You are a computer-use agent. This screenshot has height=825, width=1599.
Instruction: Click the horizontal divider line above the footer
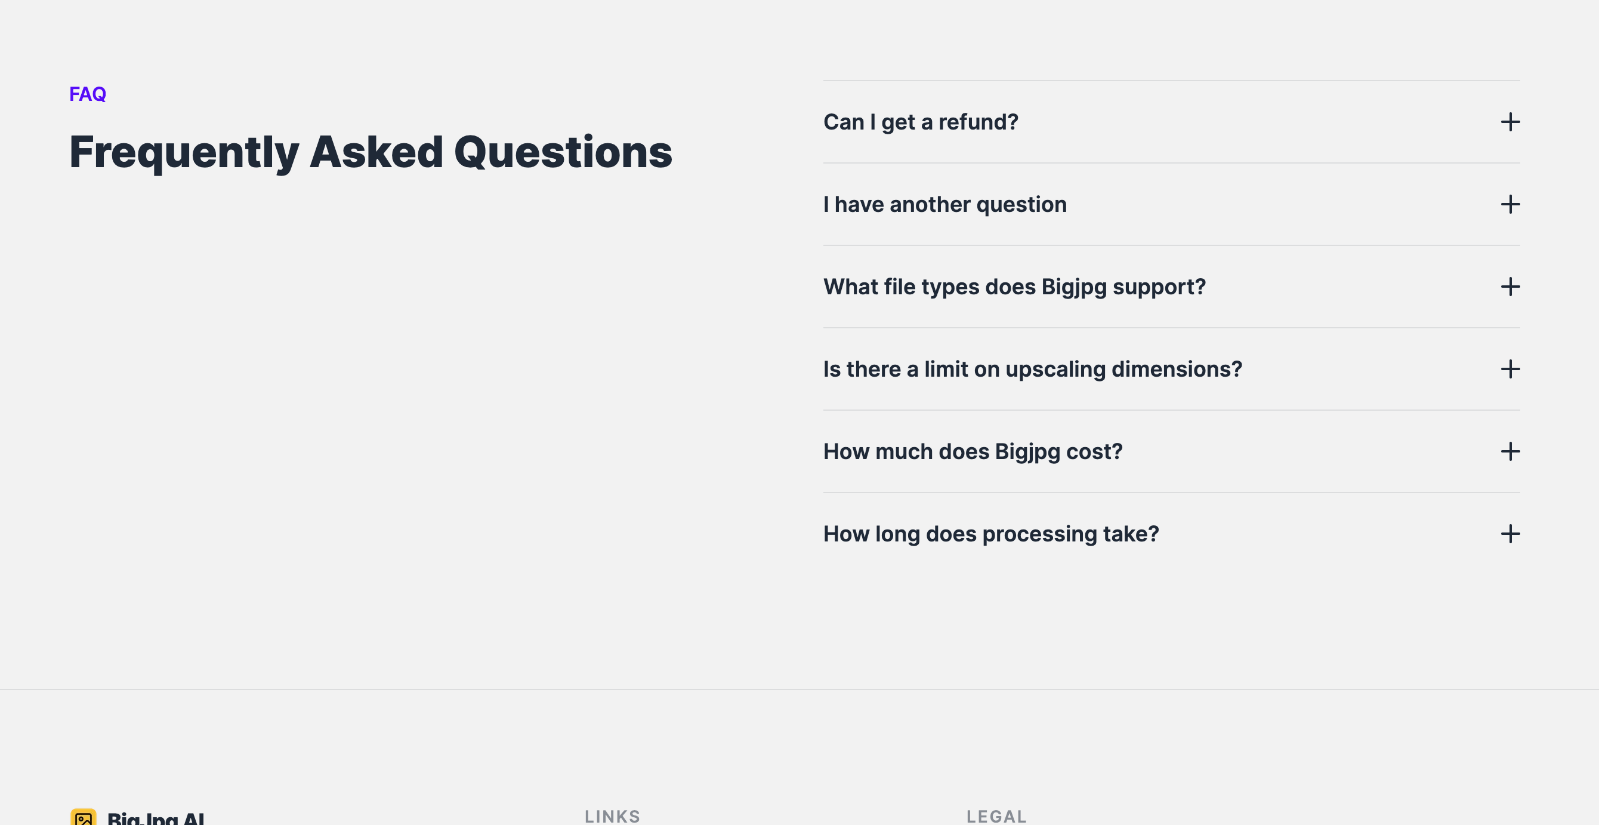click(x=799, y=689)
